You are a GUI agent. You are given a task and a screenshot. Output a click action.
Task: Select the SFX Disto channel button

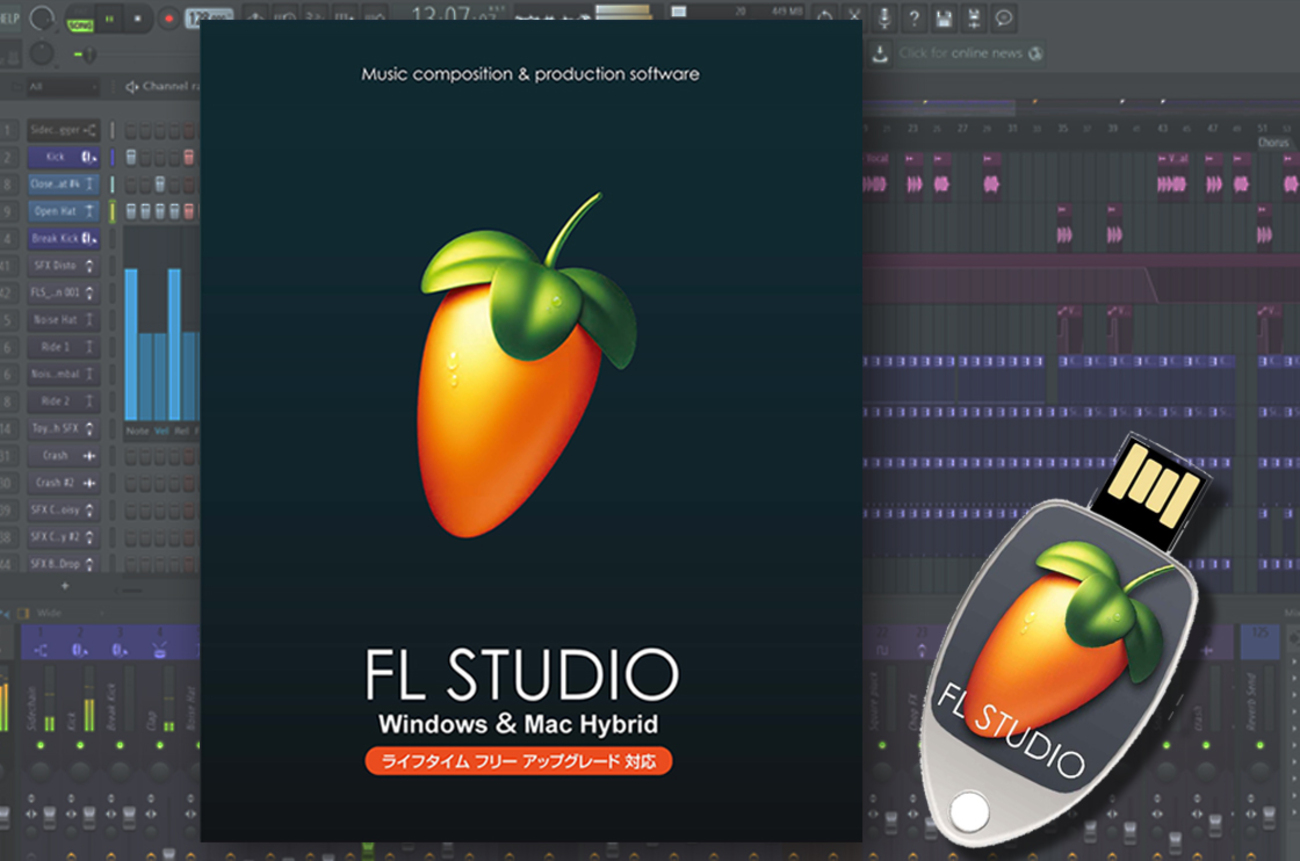[64, 265]
